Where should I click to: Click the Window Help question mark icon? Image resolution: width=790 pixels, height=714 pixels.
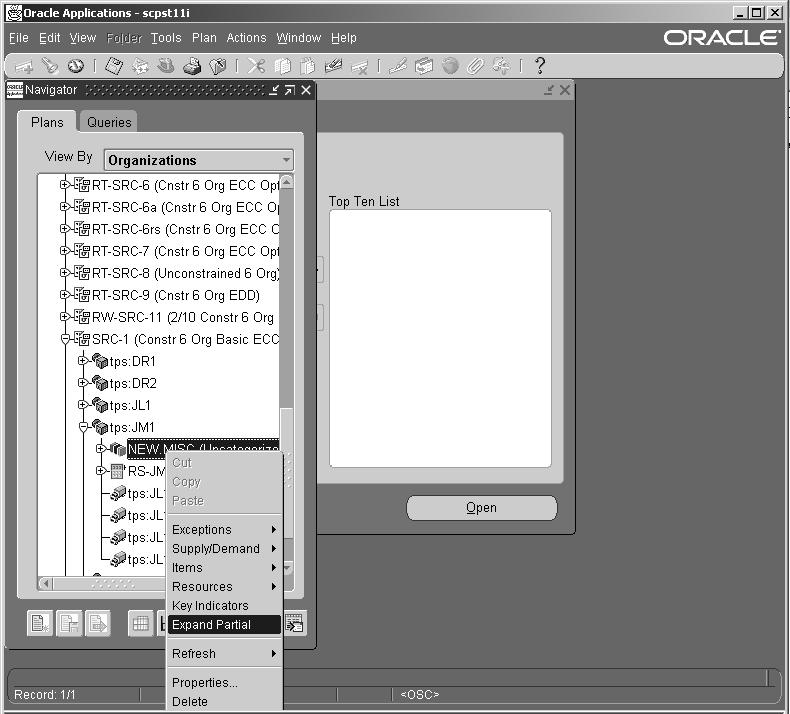pos(540,66)
